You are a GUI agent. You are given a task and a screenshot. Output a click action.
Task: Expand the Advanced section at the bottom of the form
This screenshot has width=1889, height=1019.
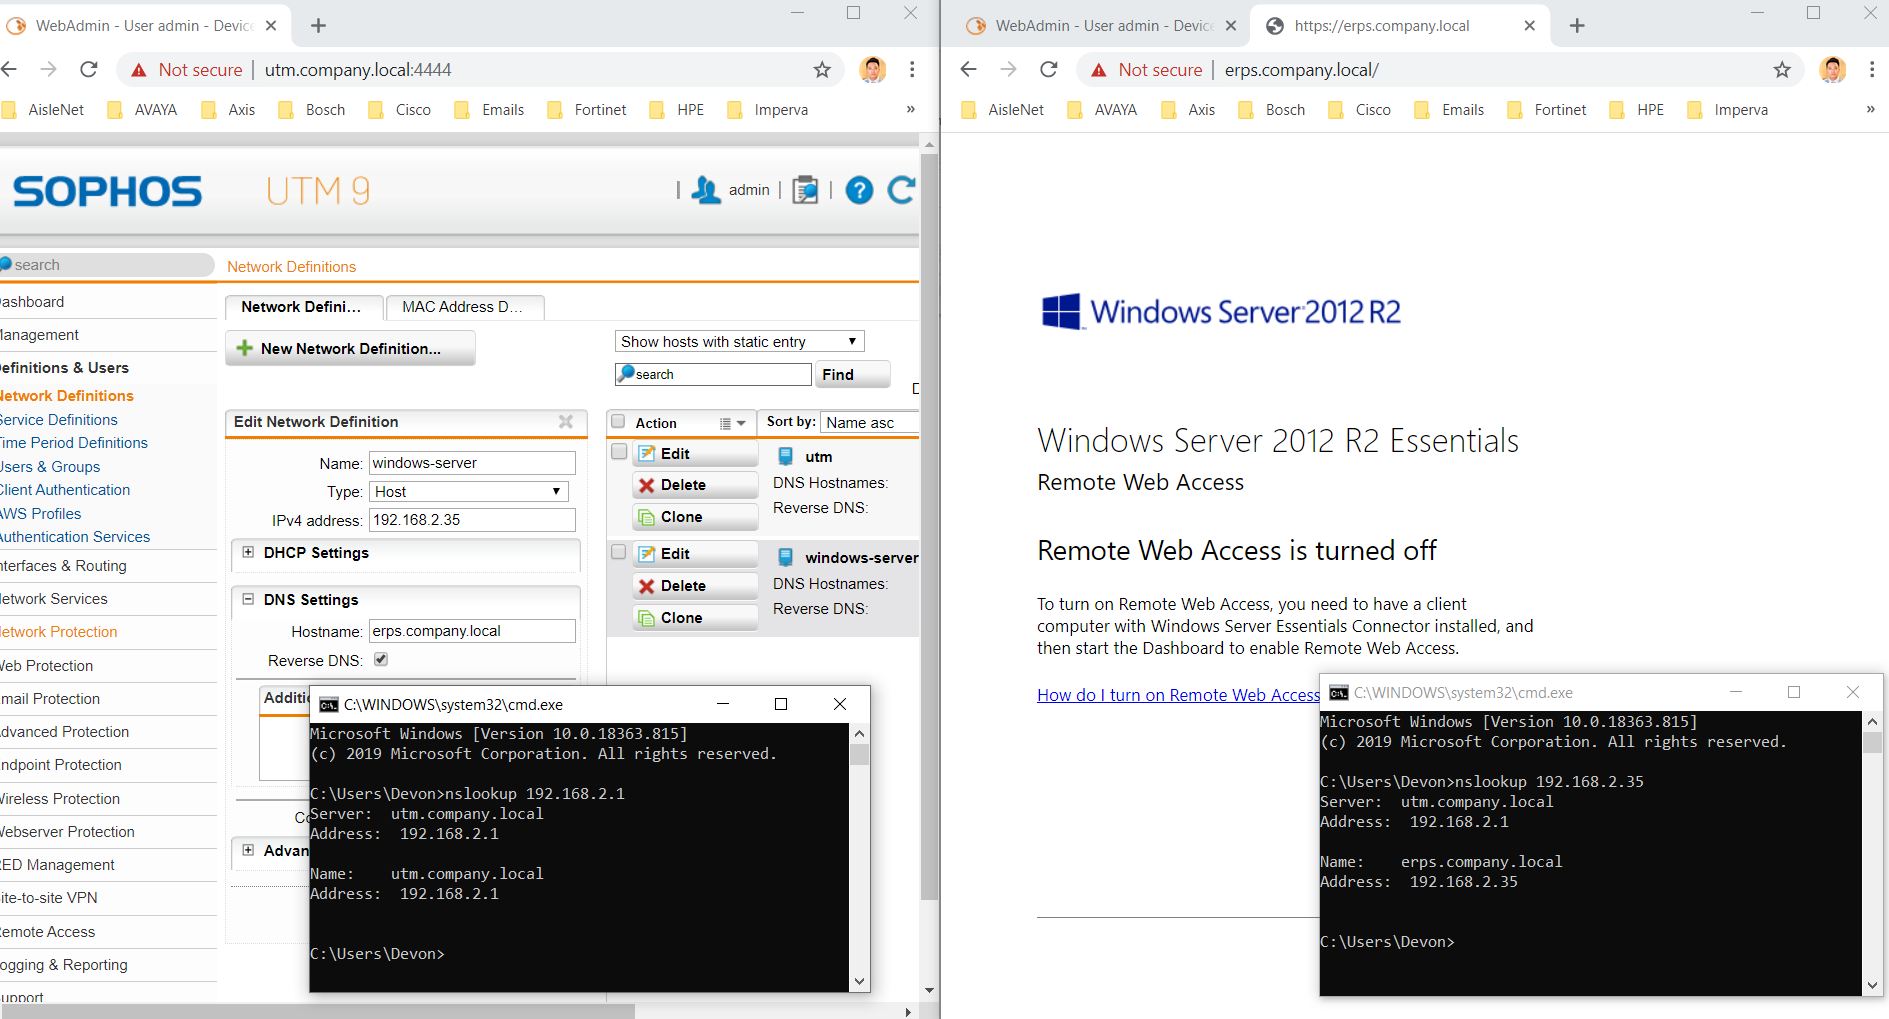click(x=248, y=850)
